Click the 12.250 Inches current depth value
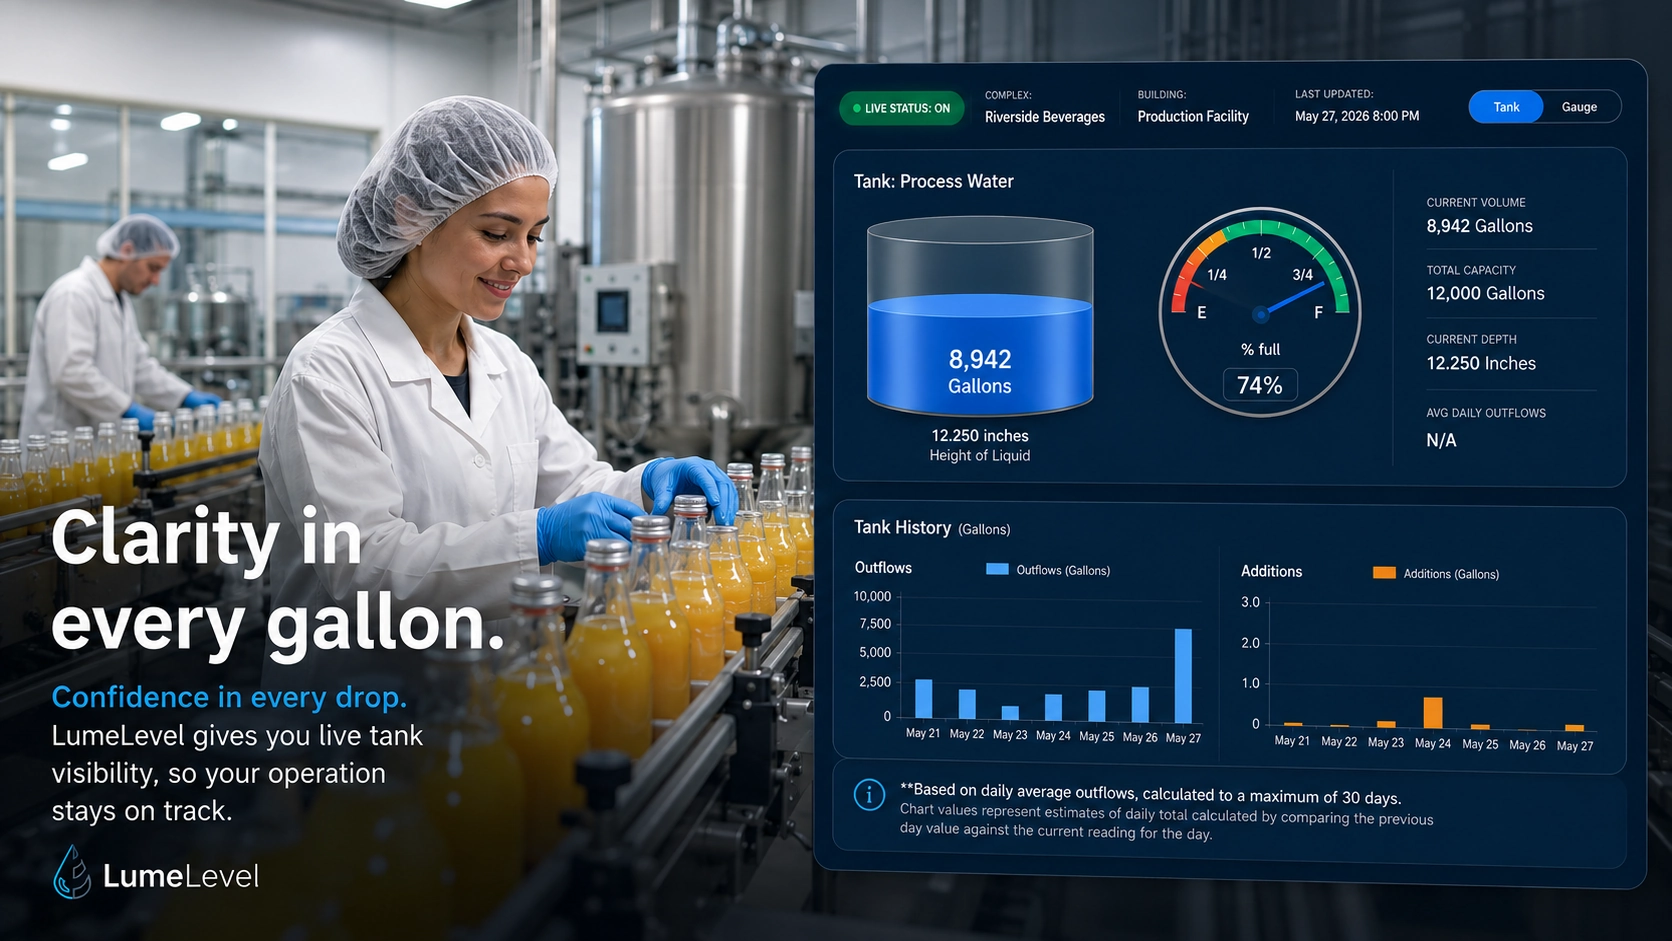The height and width of the screenshot is (941, 1672). (1481, 363)
